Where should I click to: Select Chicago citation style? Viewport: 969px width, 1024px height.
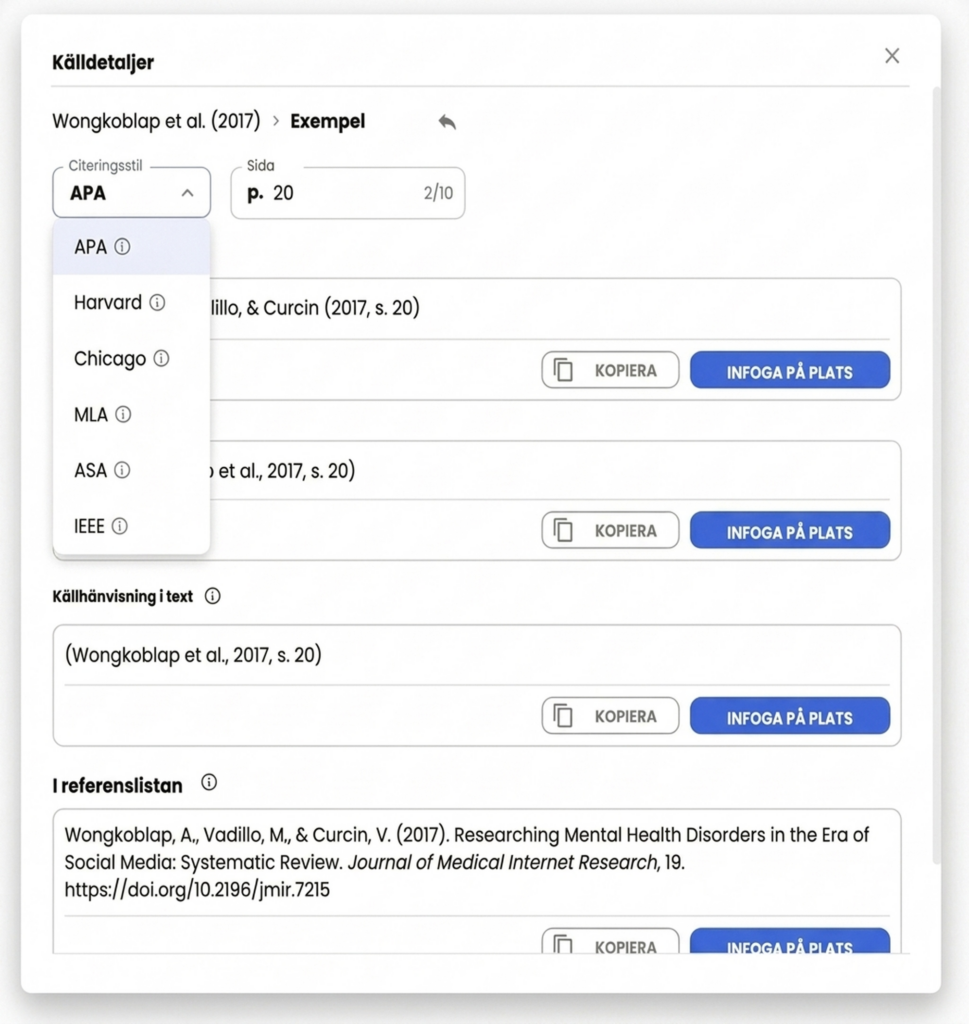(131, 359)
